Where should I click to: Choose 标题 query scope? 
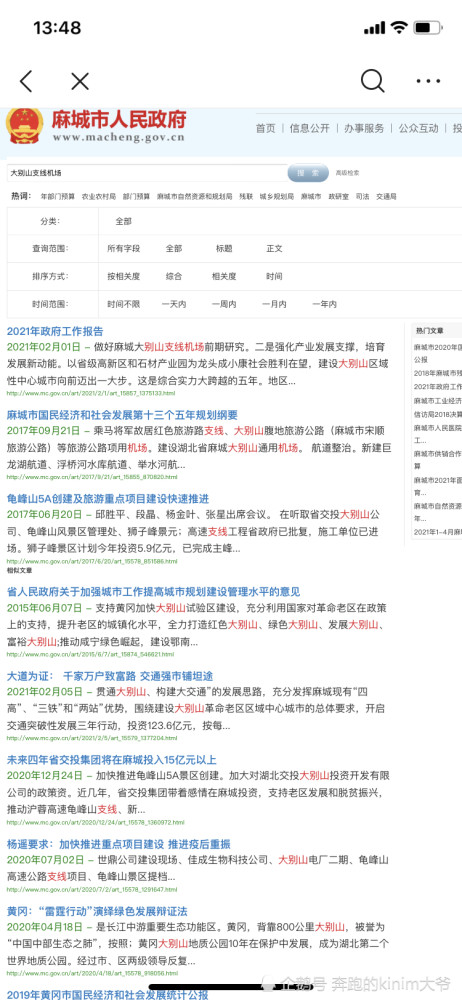pyautogui.click(x=224, y=249)
